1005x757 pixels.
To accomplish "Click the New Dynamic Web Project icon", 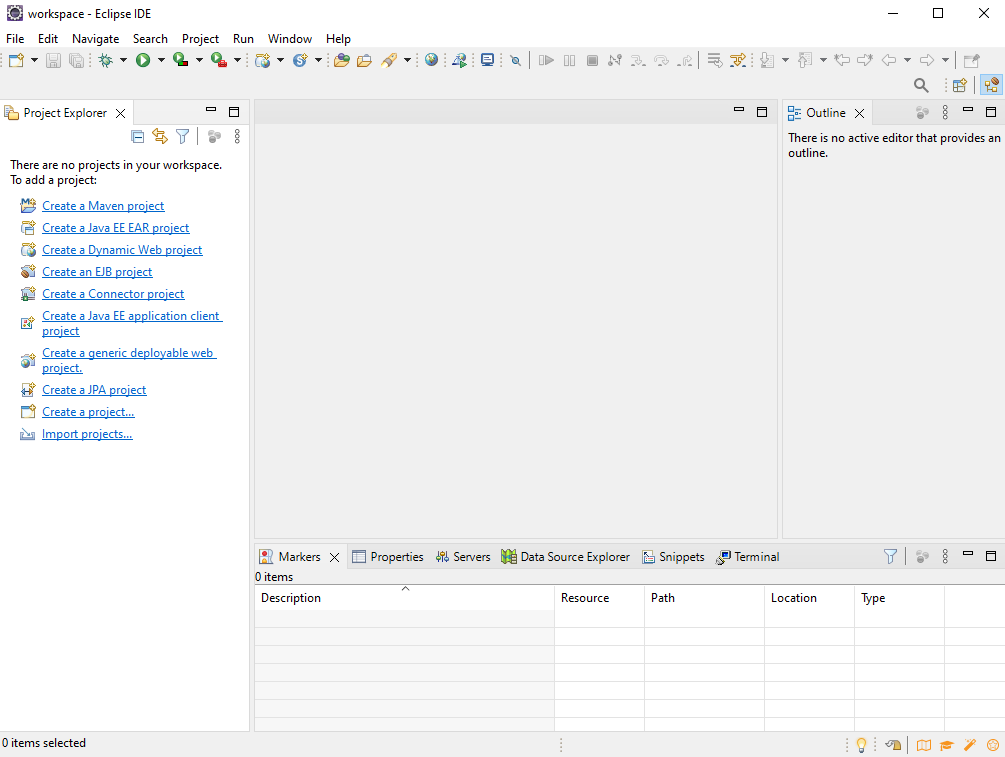I will point(263,60).
